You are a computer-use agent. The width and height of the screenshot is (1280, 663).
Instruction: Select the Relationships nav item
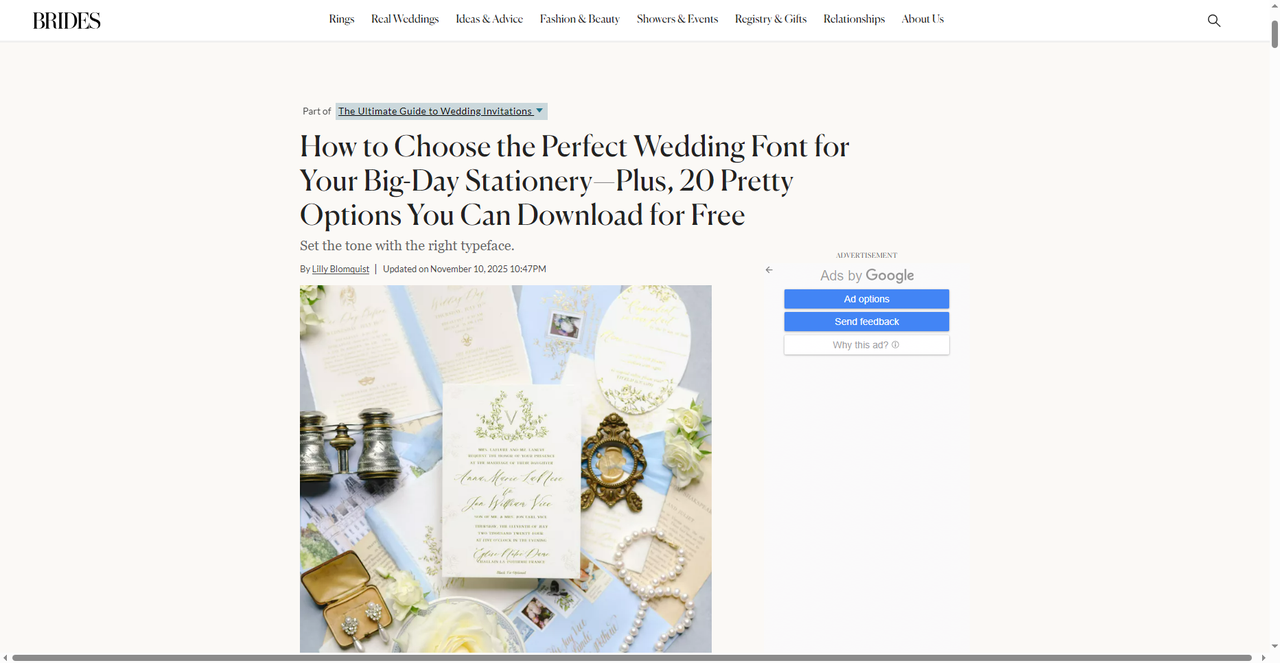pyautogui.click(x=854, y=19)
